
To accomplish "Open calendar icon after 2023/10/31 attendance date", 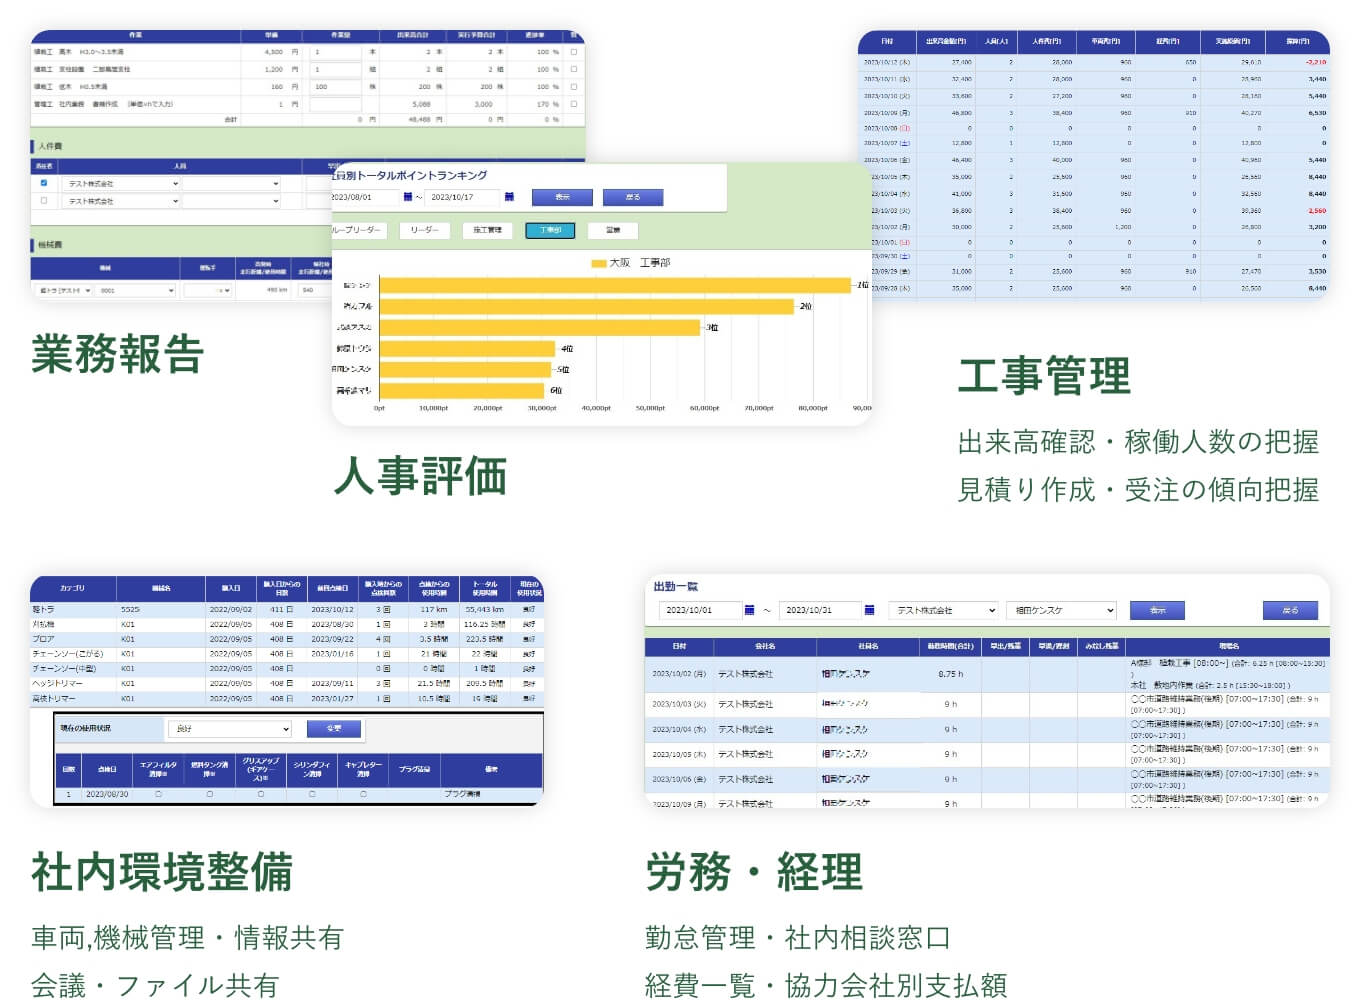I will tap(869, 610).
